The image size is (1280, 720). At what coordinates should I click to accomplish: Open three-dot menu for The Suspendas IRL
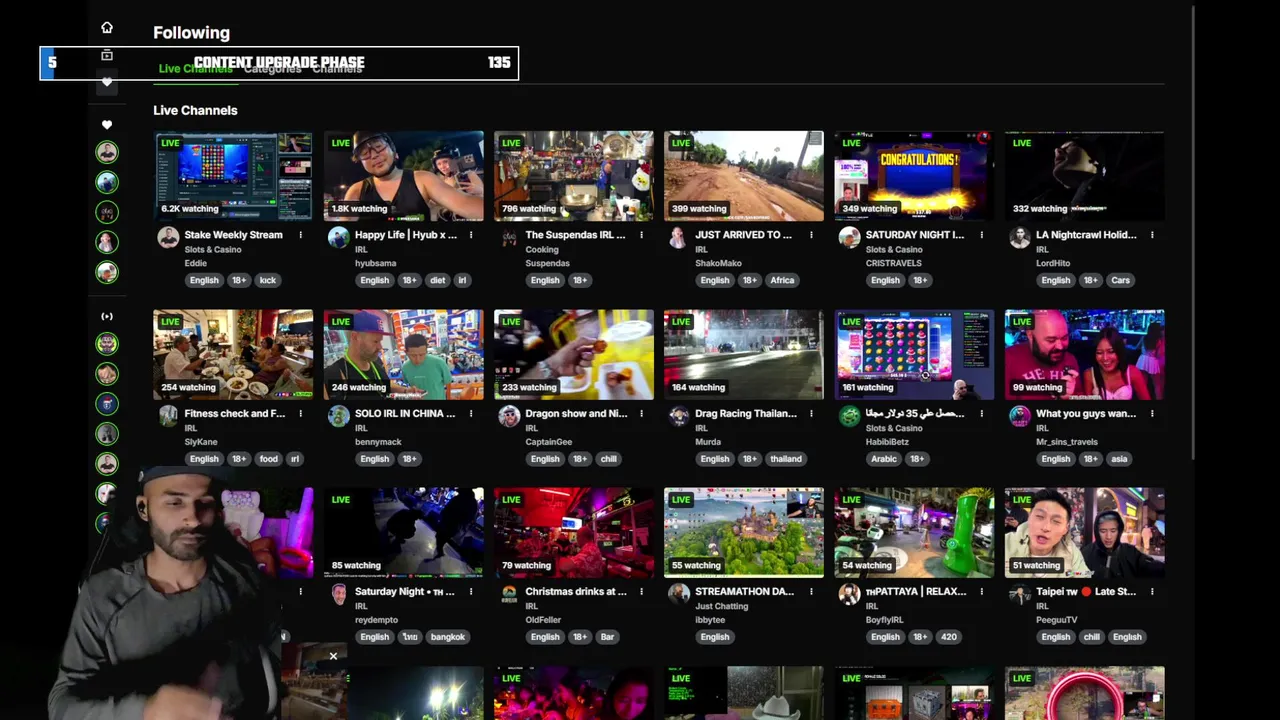[641, 235]
